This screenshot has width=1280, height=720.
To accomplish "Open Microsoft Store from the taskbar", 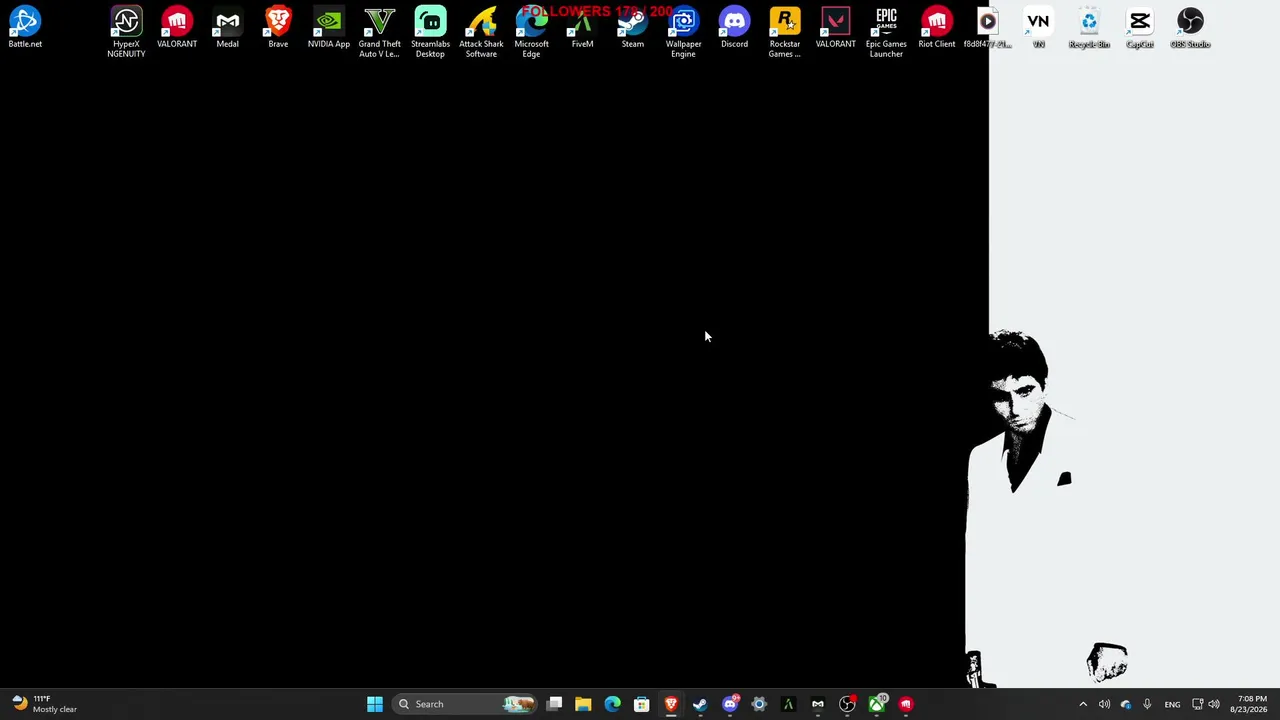I will click(642, 704).
